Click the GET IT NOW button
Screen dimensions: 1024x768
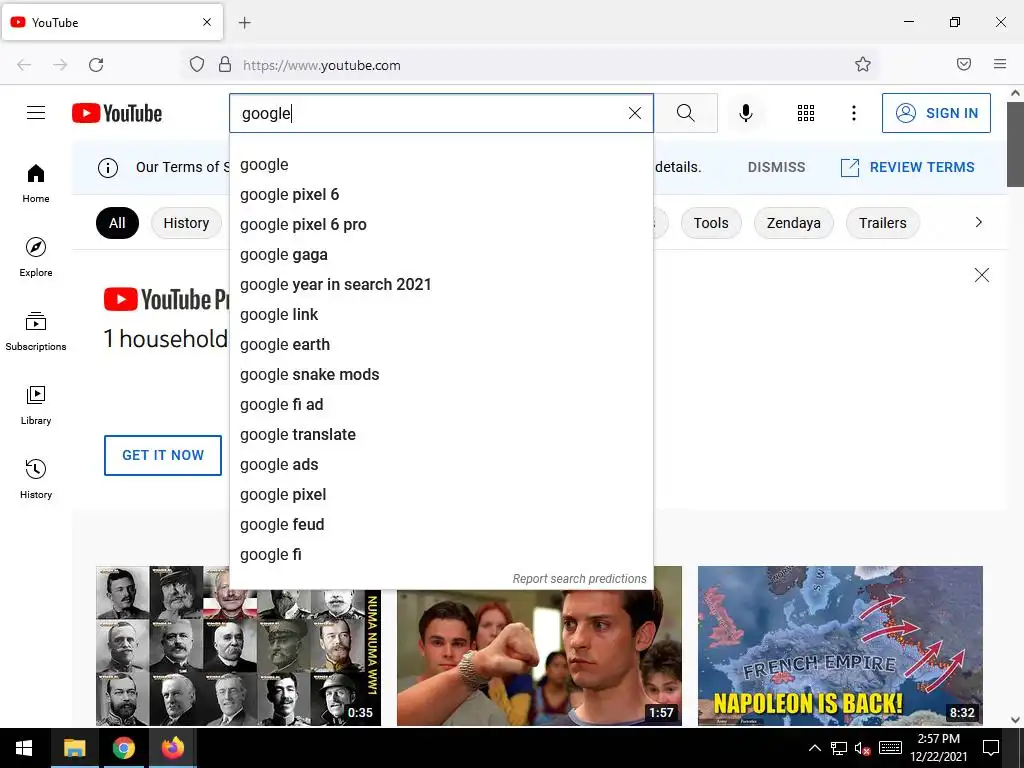[x=163, y=455]
